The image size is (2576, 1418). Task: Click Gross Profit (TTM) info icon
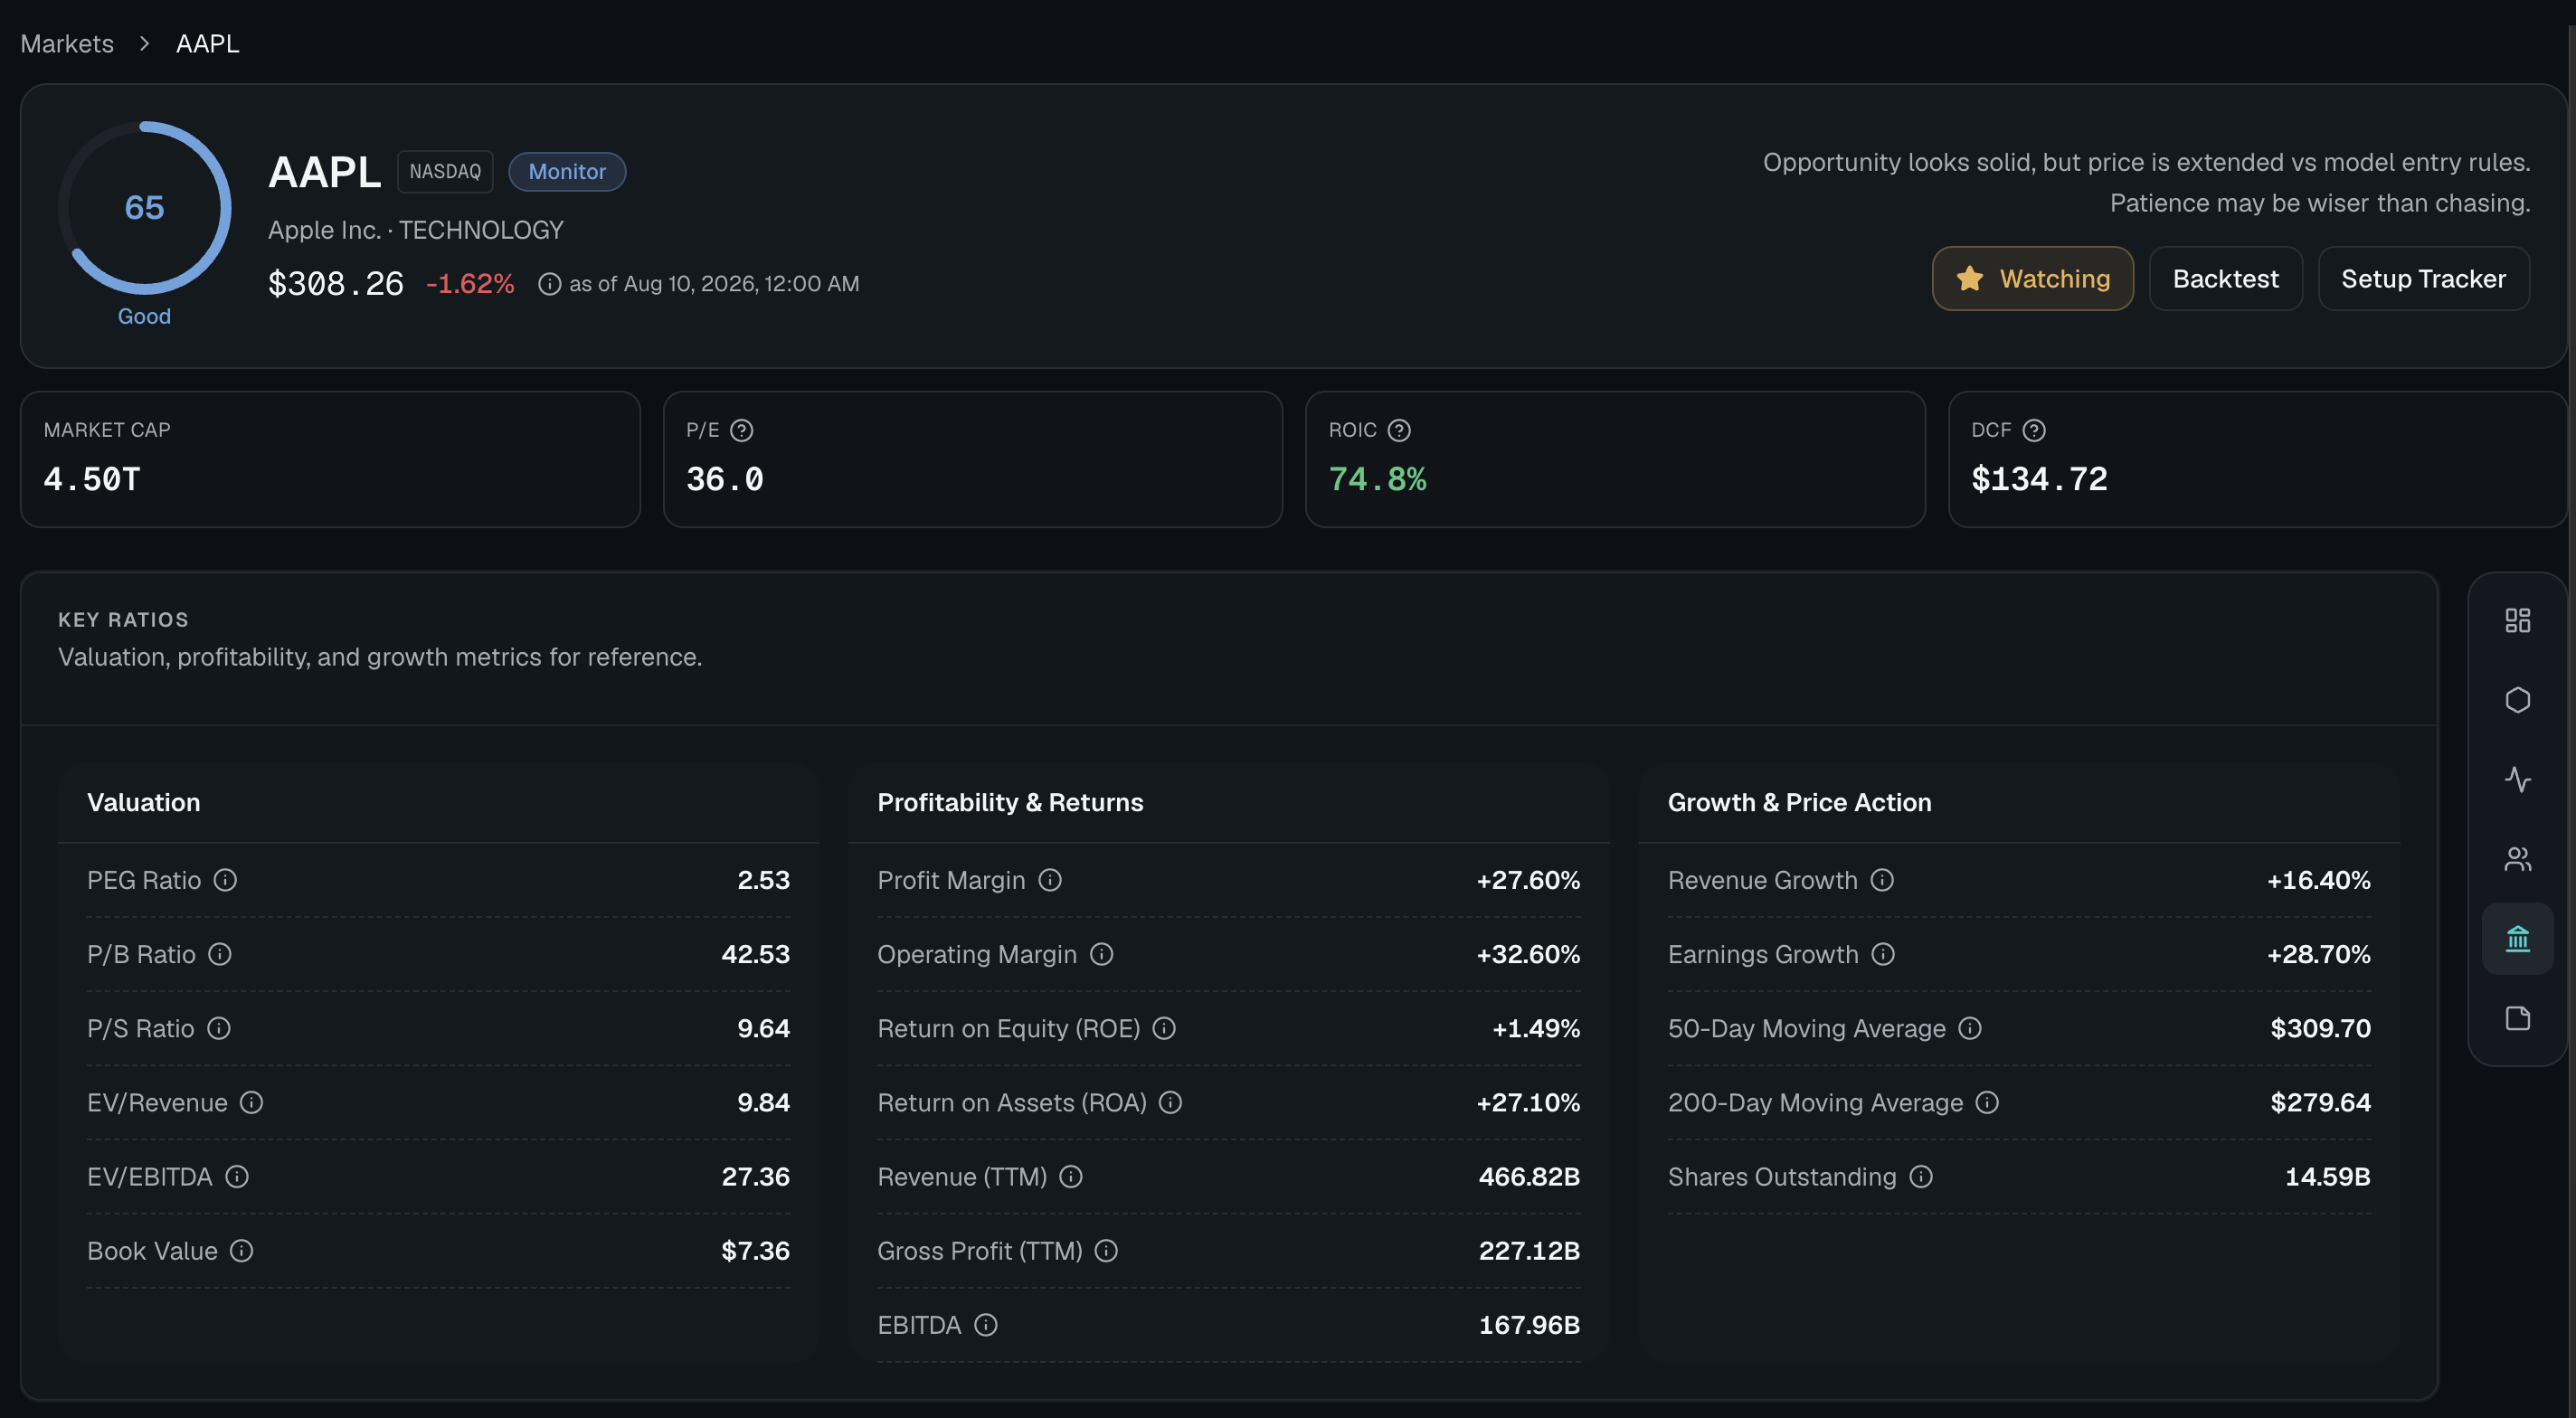coord(1106,1250)
